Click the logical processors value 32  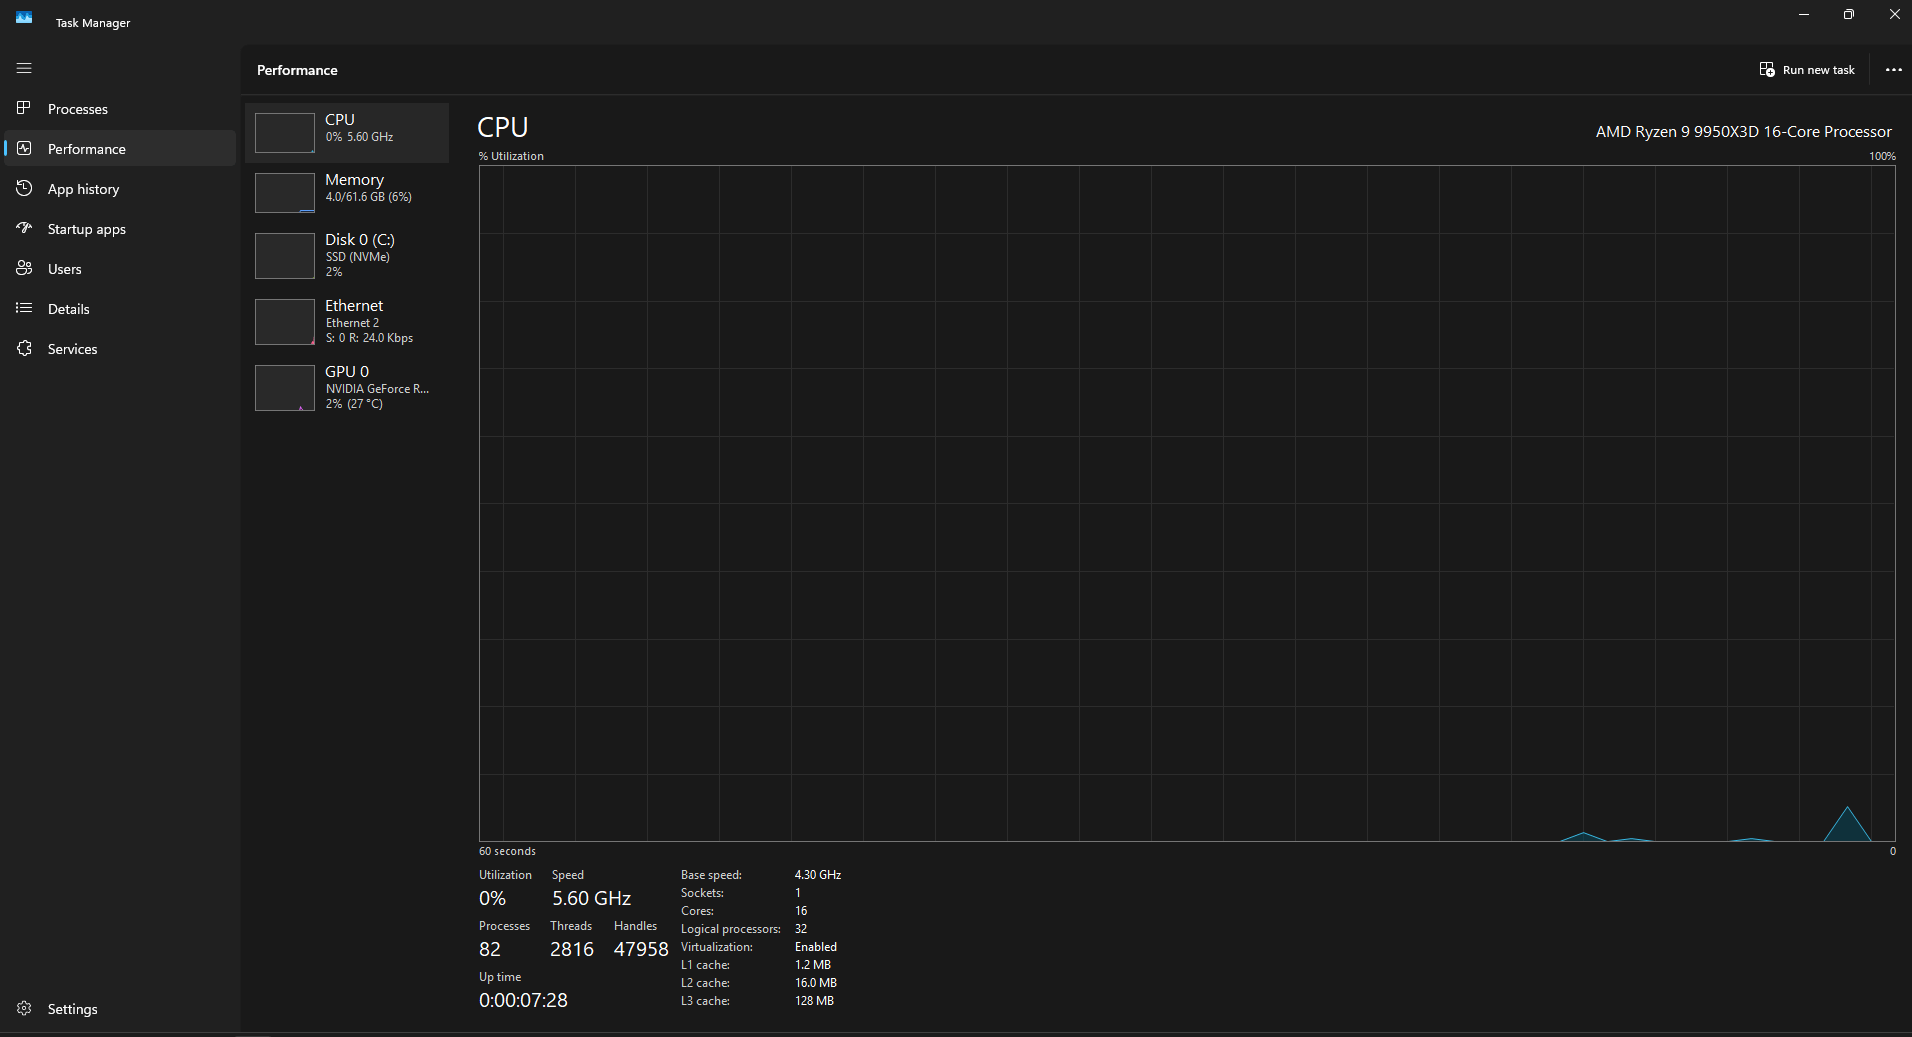801,929
